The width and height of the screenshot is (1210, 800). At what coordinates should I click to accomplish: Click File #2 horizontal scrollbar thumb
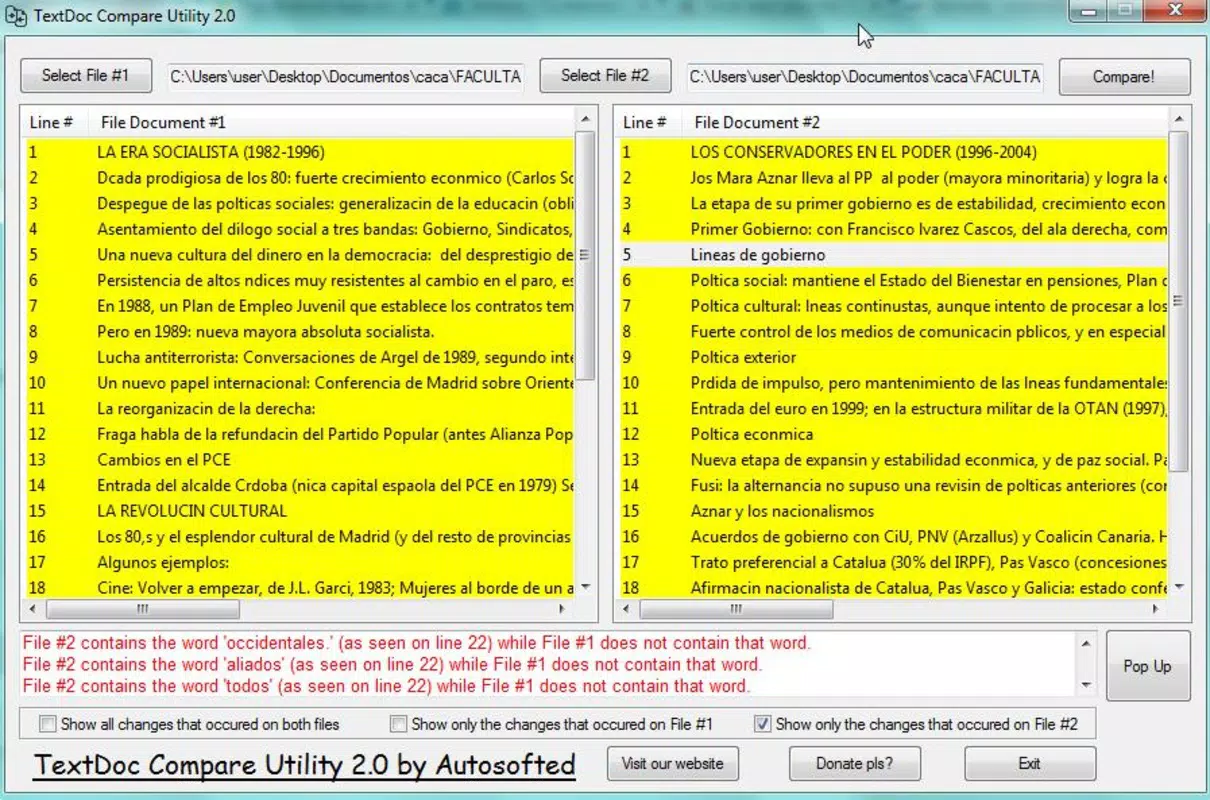pyautogui.click(x=736, y=608)
